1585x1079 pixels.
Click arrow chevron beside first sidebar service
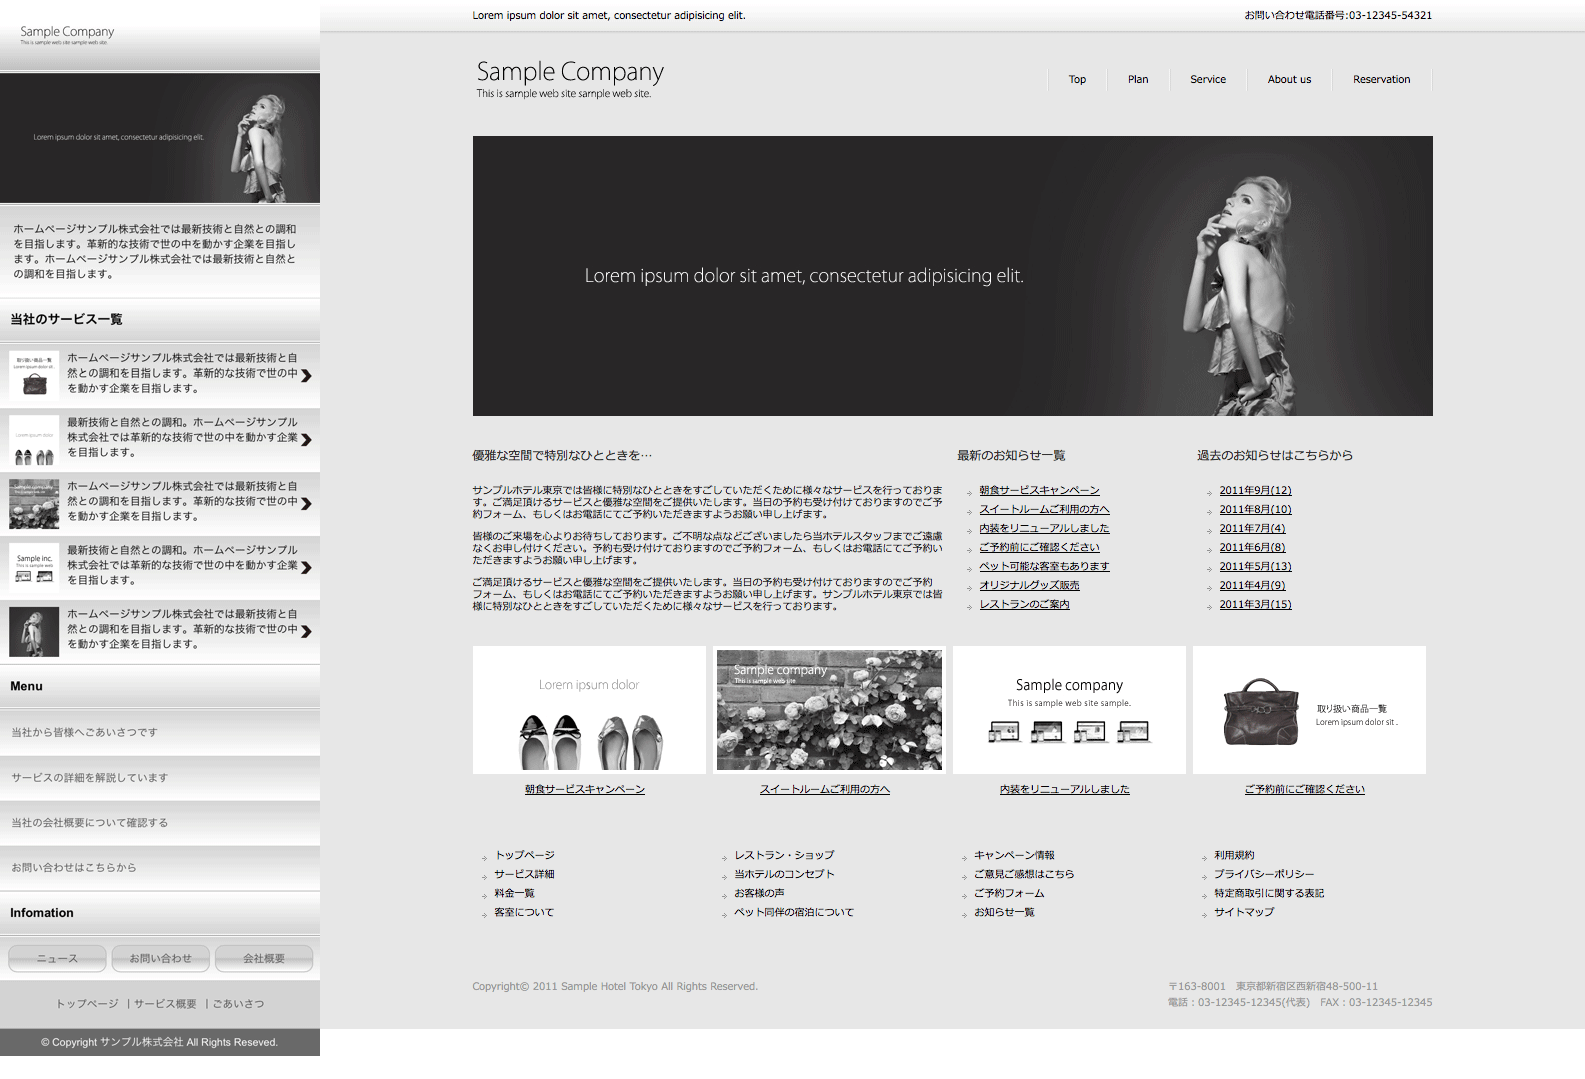click(306, 376)
